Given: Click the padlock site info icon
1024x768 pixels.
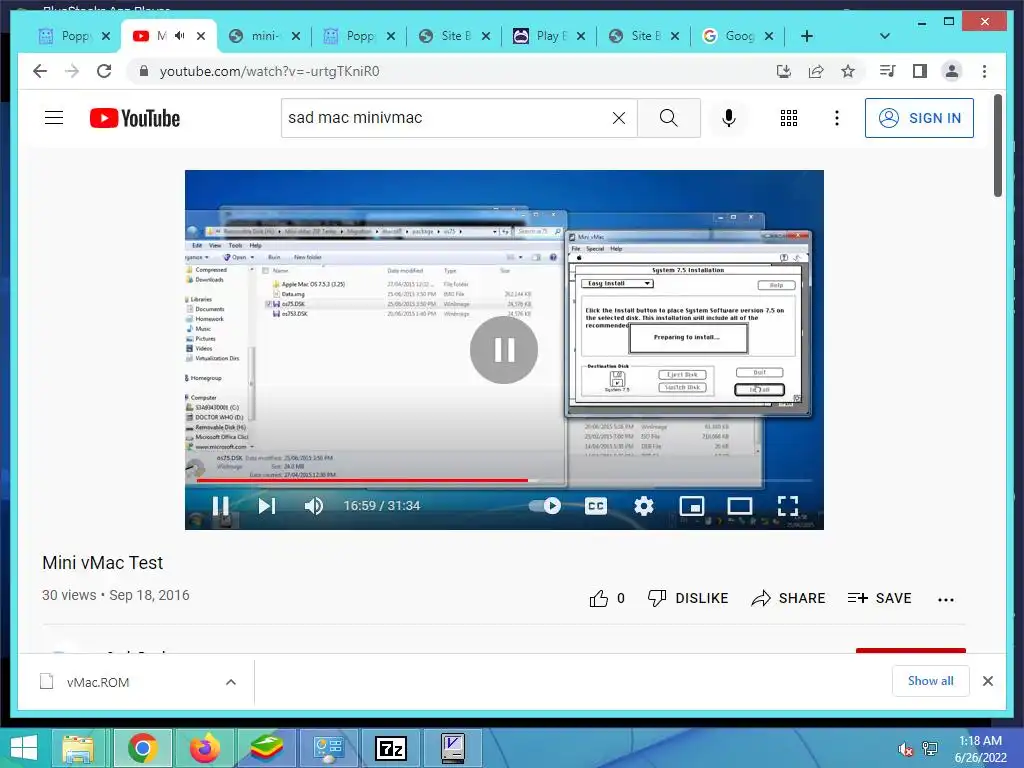Looking at the screenshot, I should (x=144, y=71).
